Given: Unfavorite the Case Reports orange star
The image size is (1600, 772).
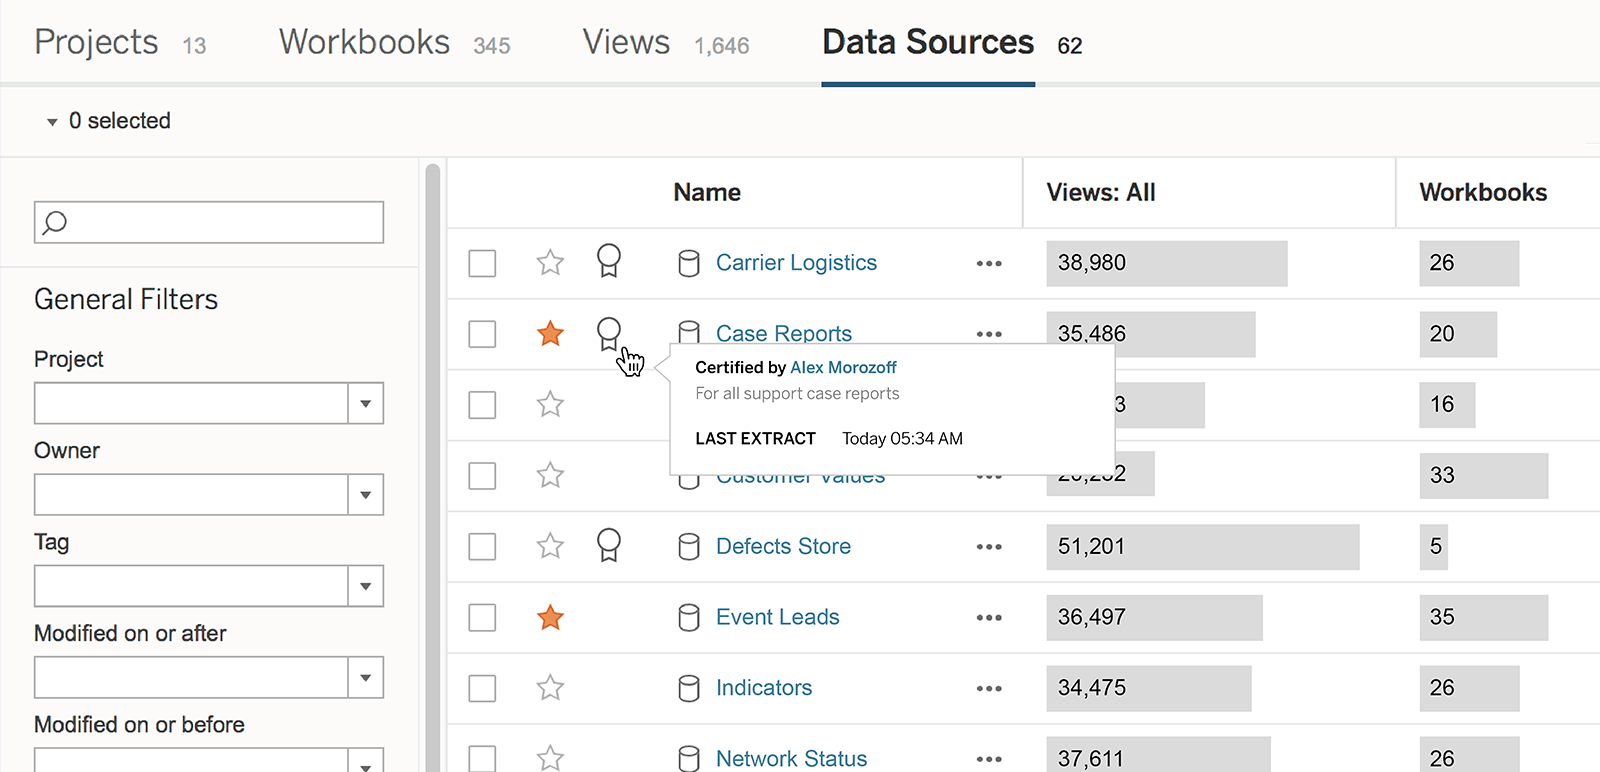Looking at the screenshot, I should click(x=550, y=334).
